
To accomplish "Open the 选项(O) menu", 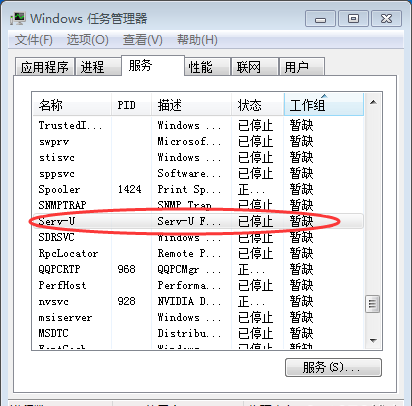I will [x=88, y=40].
